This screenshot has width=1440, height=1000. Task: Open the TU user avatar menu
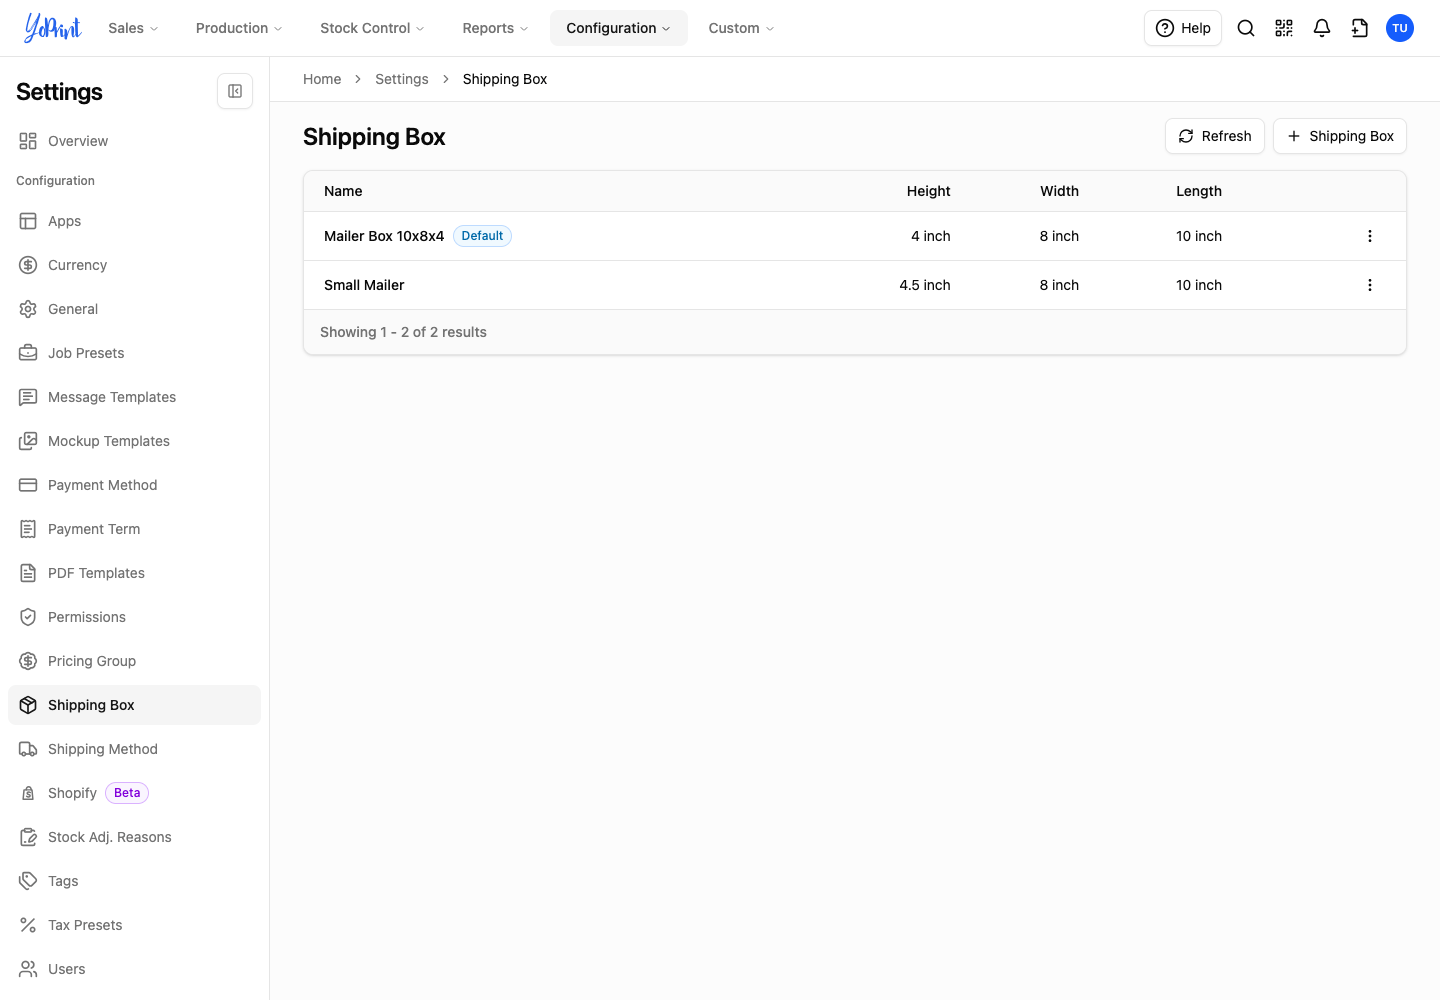coord(1400,28)
